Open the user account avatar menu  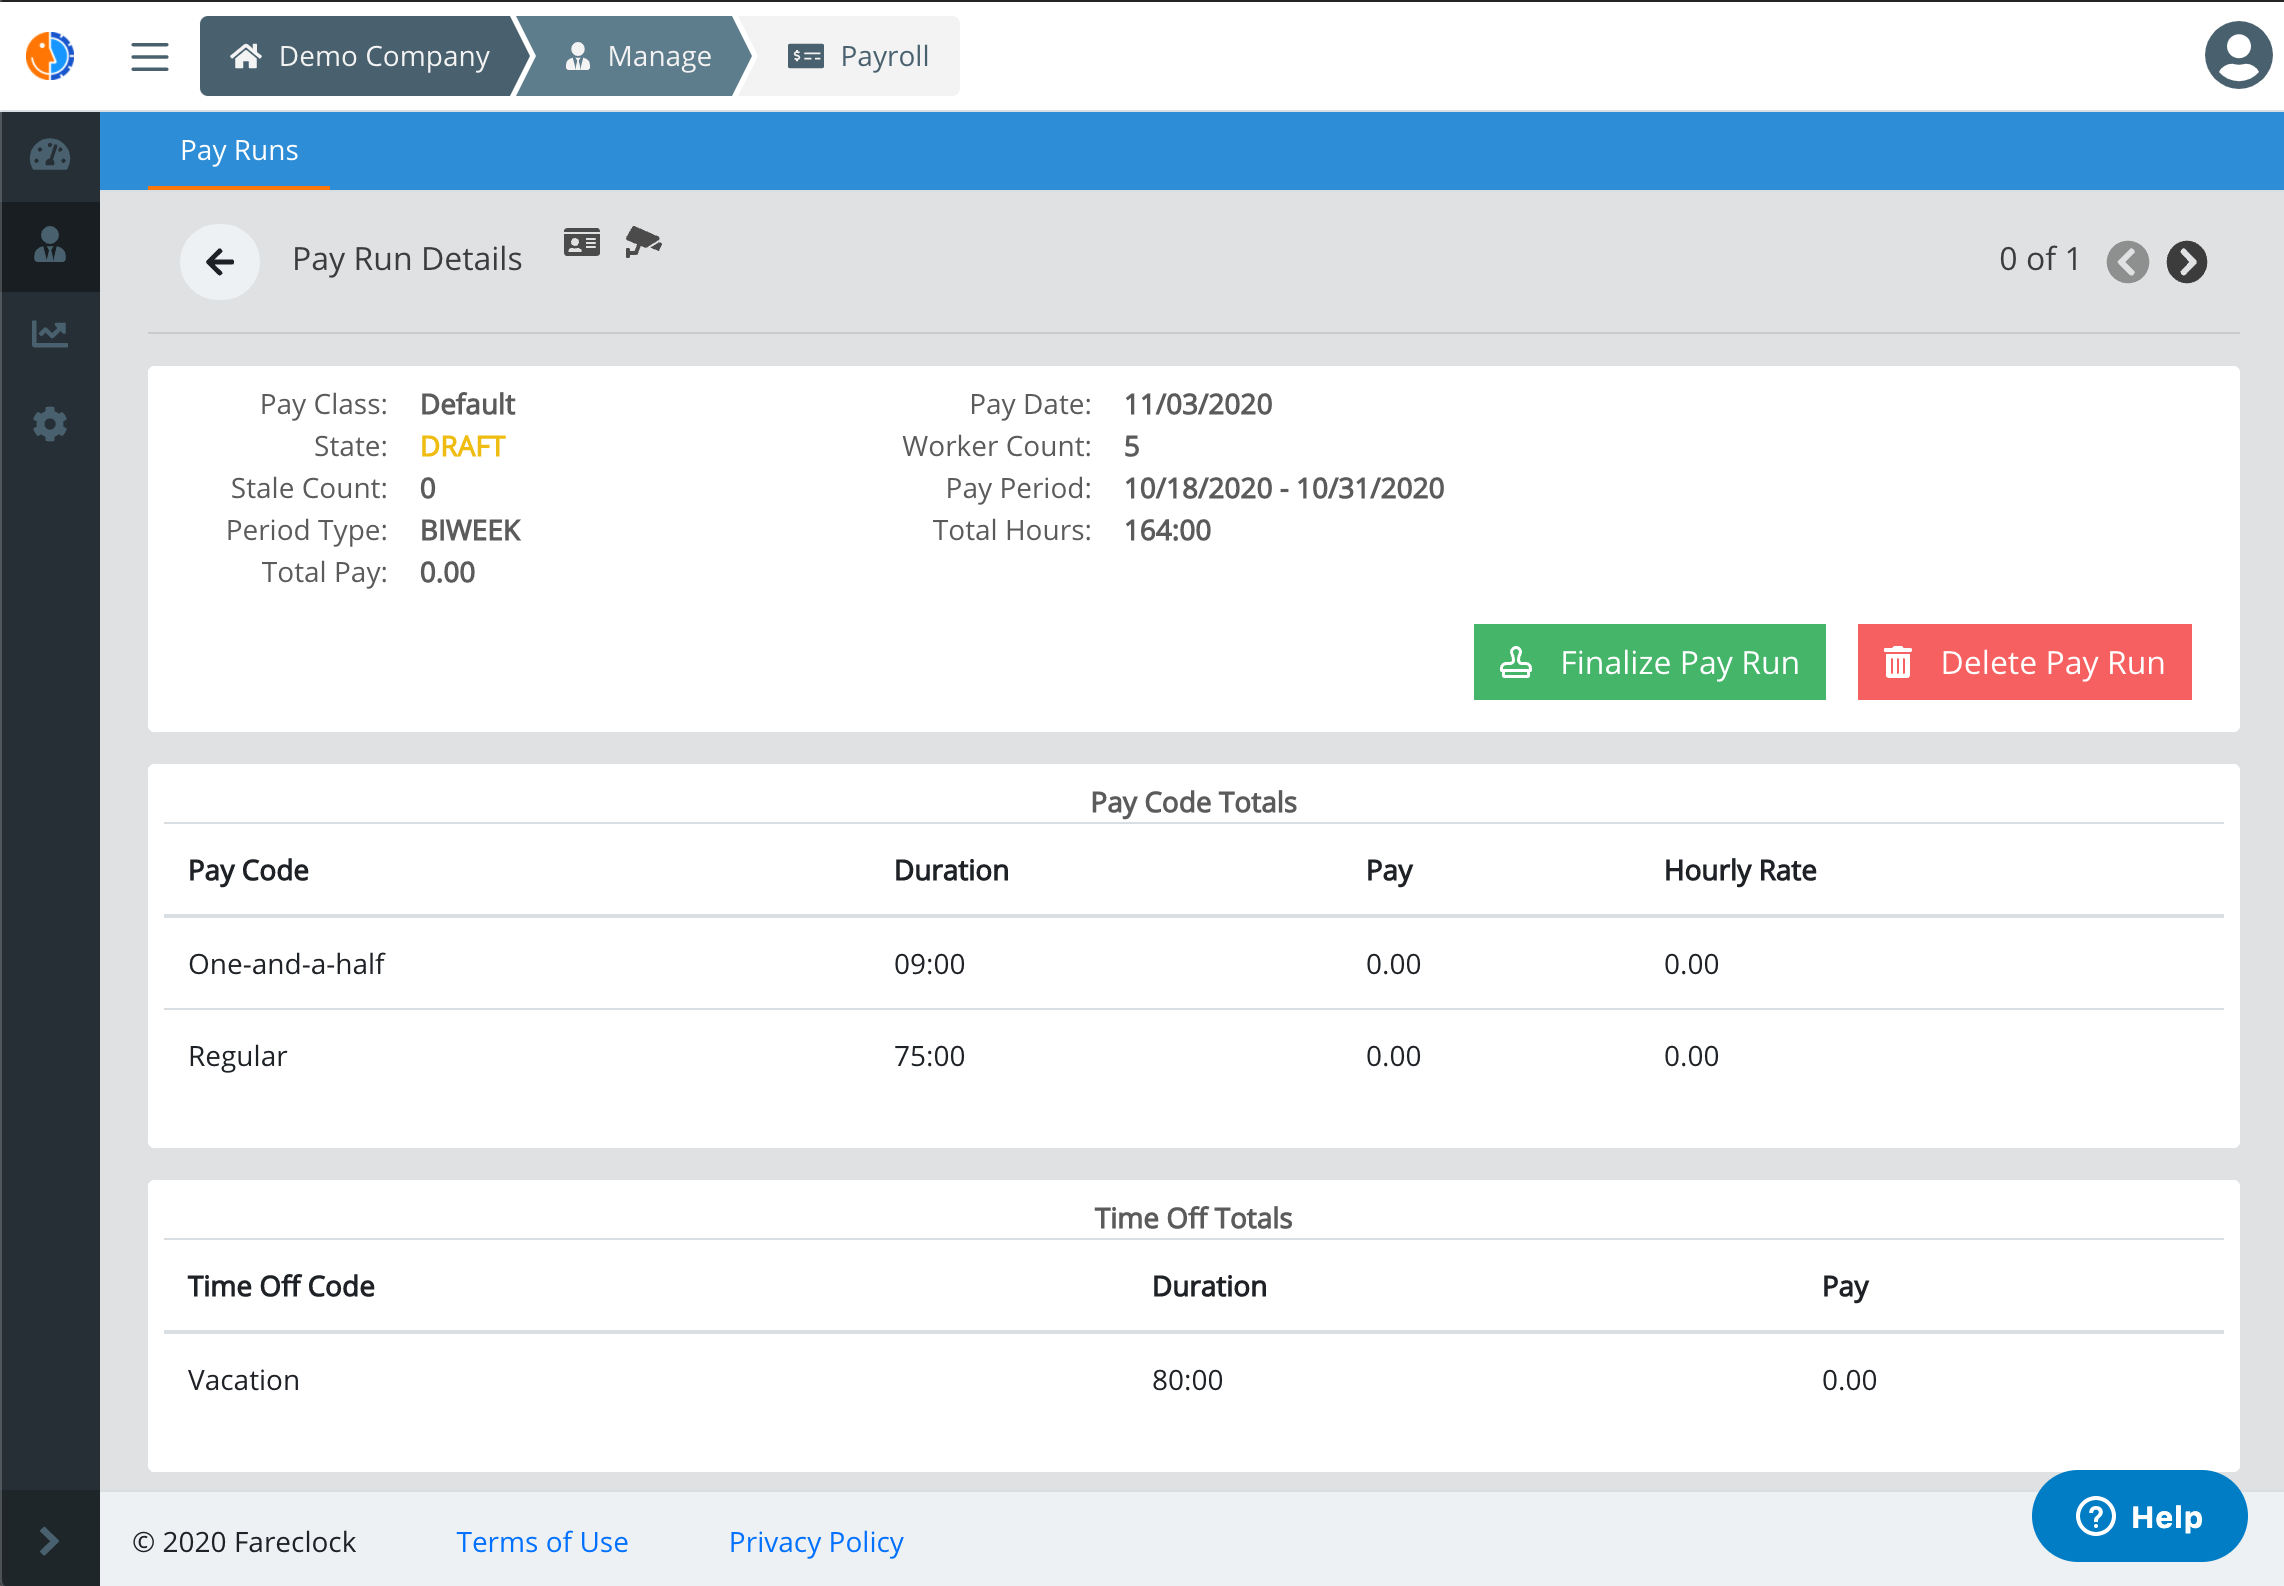(2238, 56)
